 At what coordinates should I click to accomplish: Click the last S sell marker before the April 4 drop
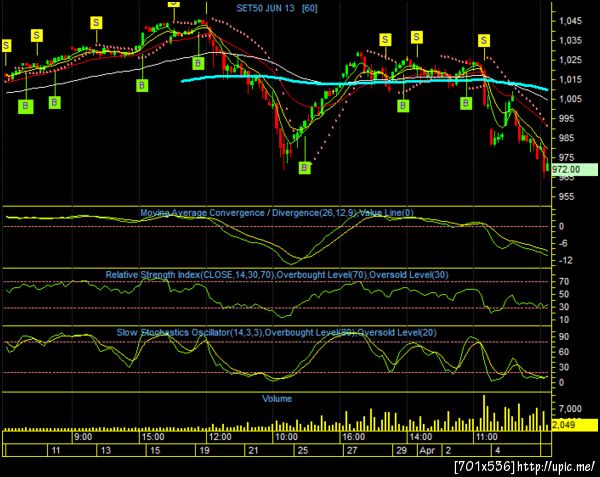pos(484,40)
